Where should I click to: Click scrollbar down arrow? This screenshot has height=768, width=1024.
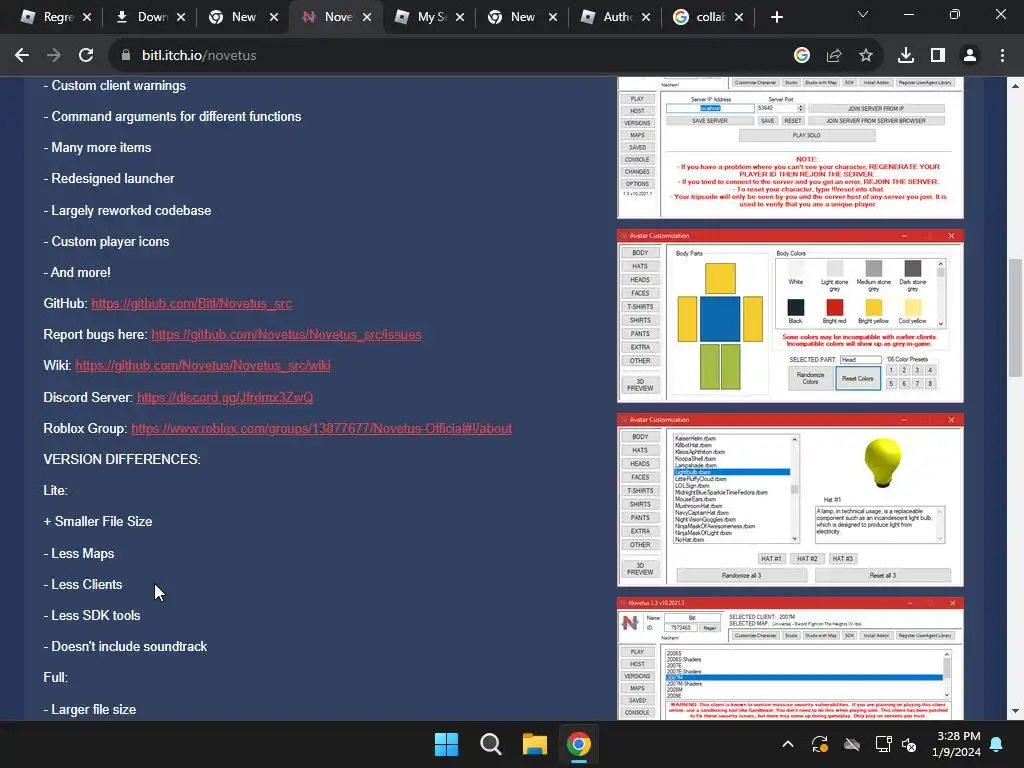tap(1014, 711)
